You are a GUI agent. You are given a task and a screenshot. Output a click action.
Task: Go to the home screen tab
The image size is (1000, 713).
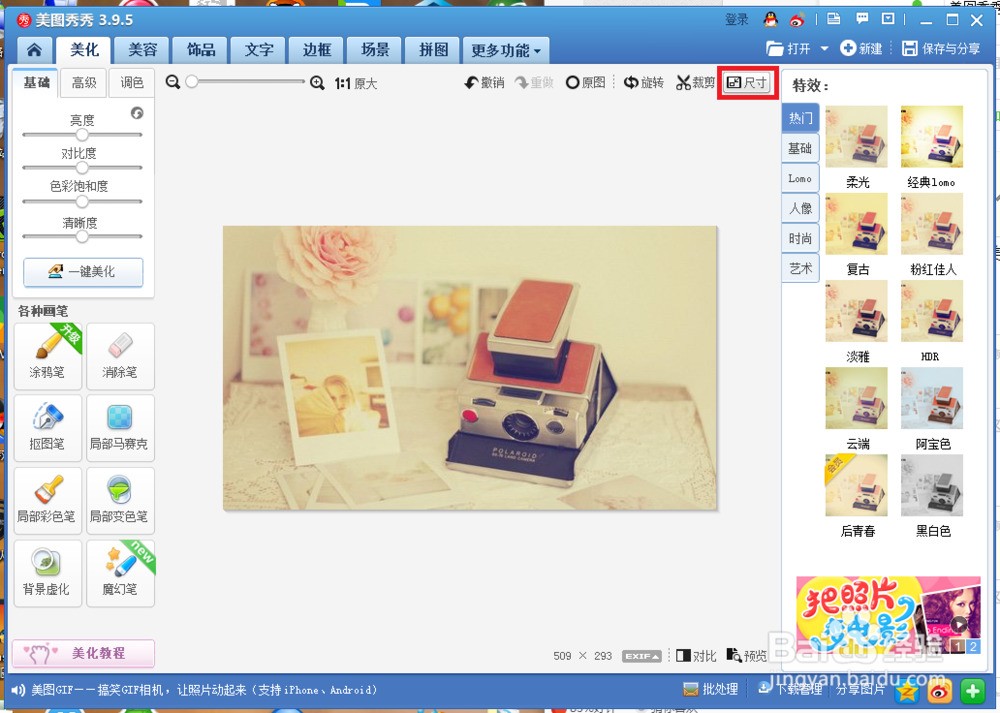tap(34, 50)
